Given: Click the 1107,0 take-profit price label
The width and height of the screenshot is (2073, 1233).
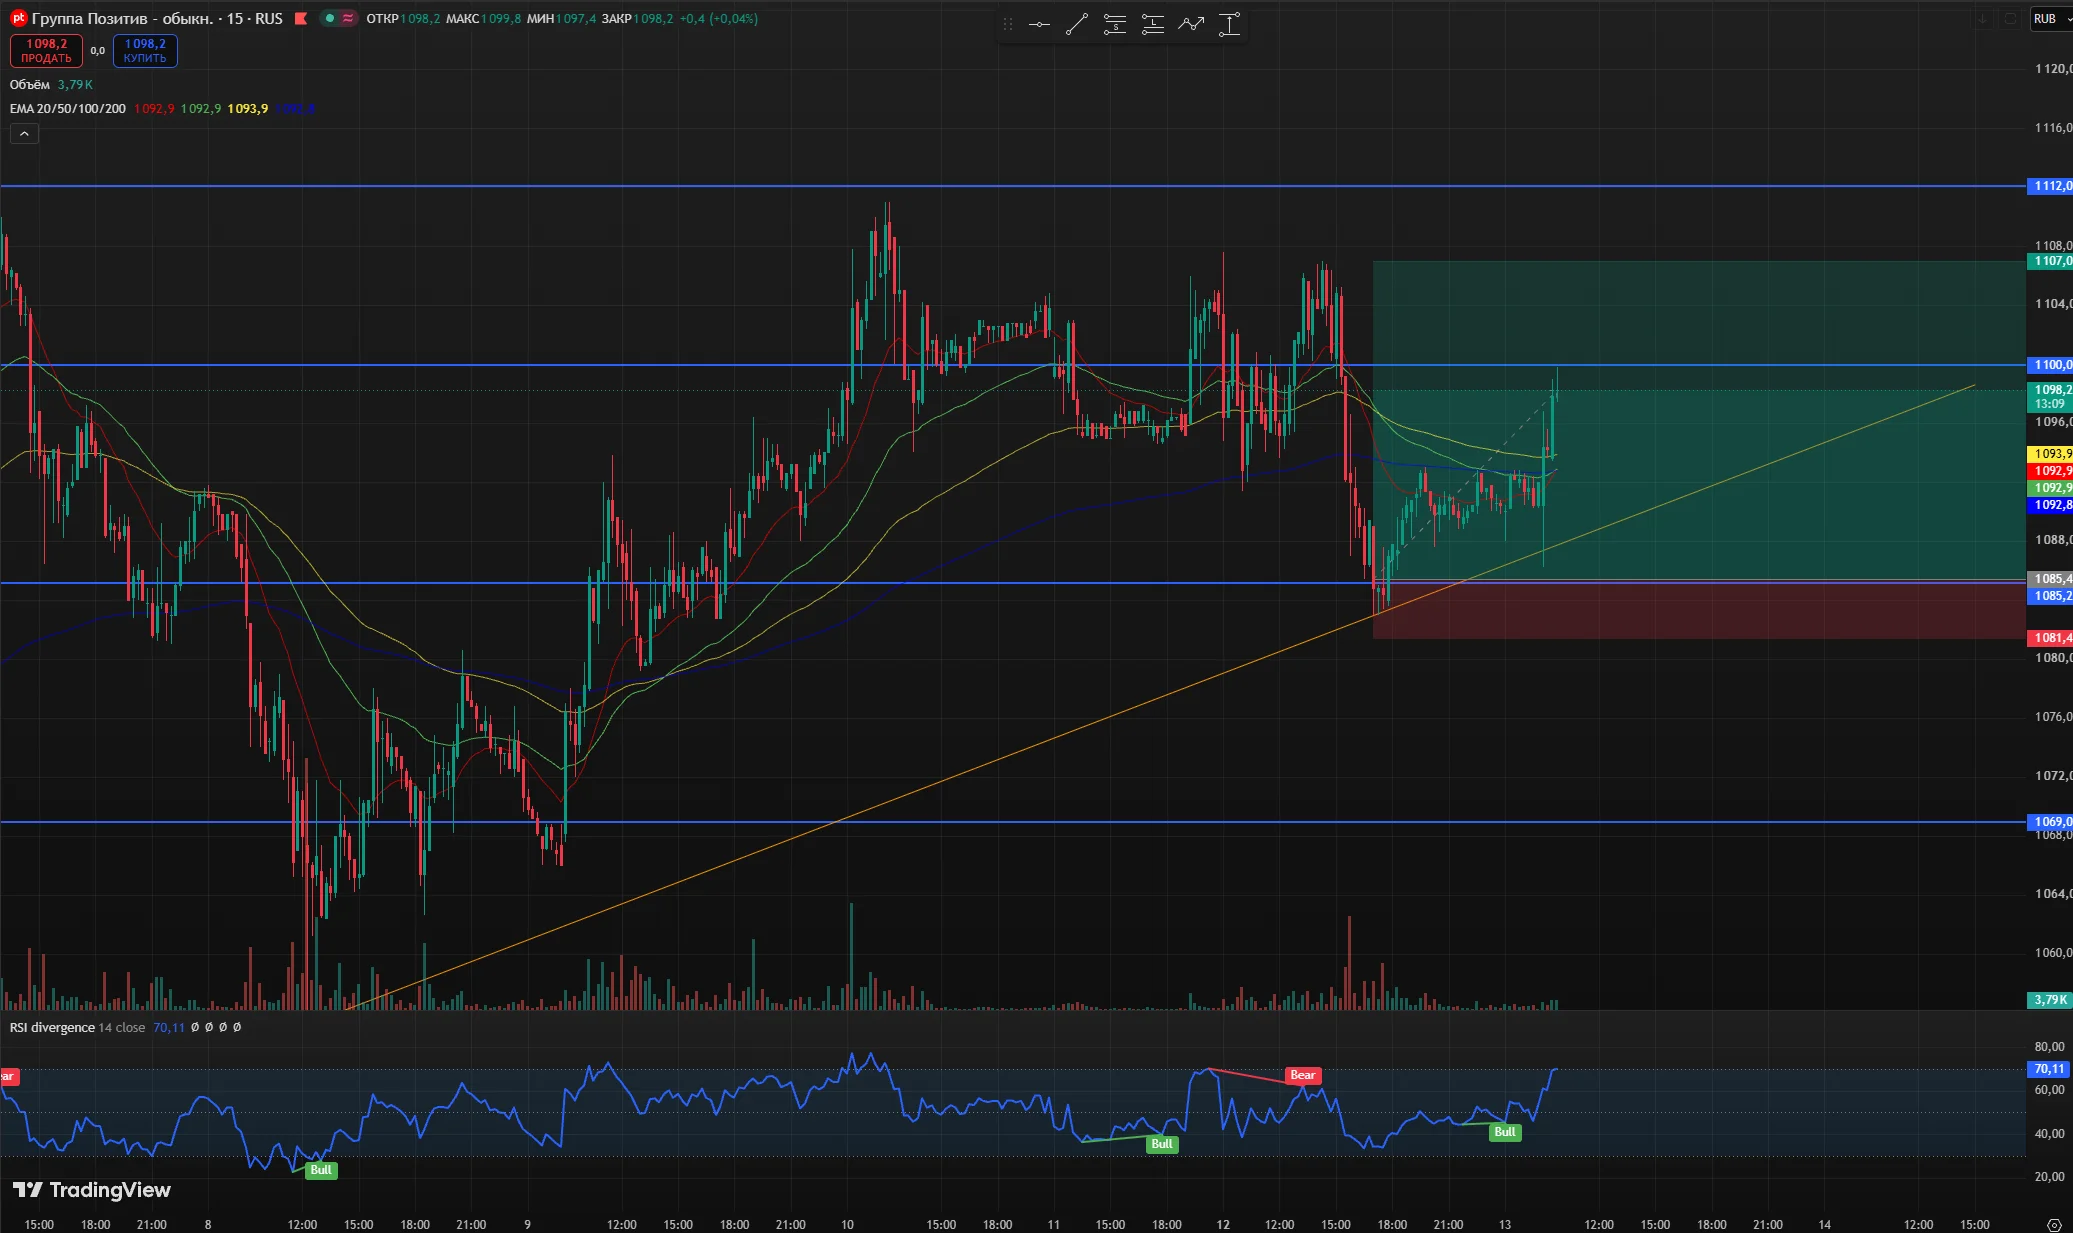Looking at the screenshot, I should 2049,261.
